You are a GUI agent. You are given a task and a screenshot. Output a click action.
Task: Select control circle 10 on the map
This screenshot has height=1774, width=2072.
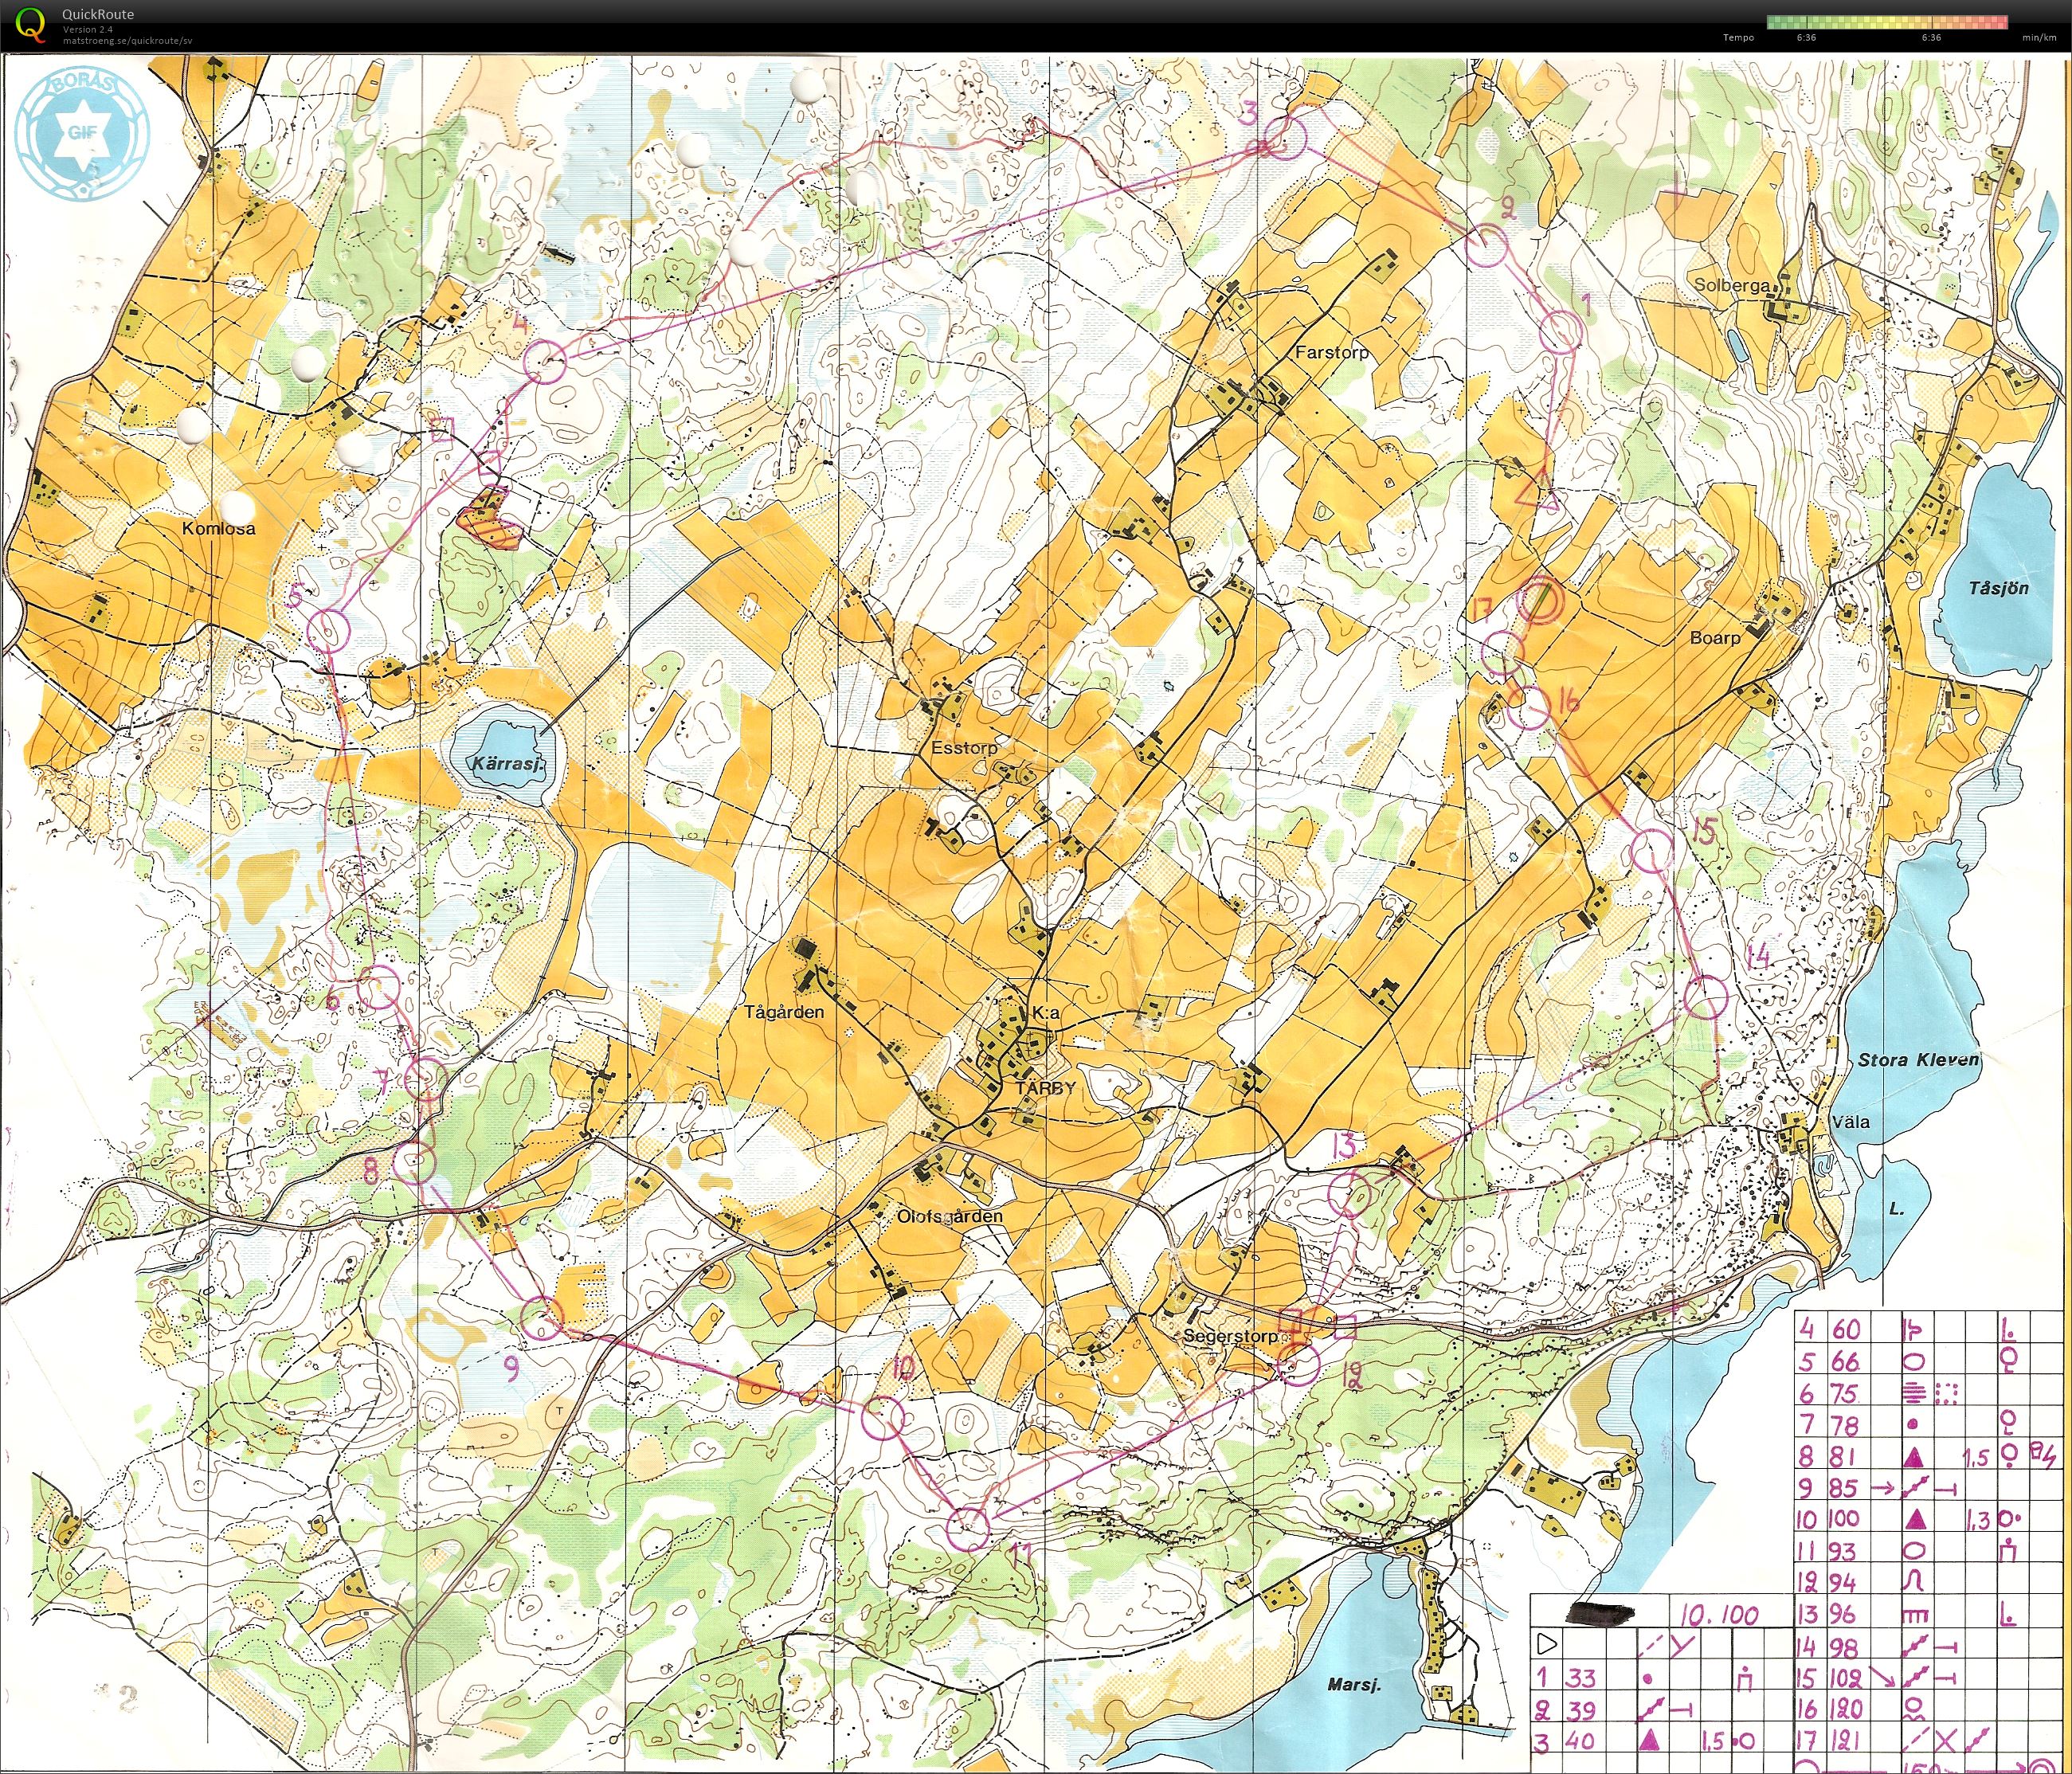(884, 1418)
